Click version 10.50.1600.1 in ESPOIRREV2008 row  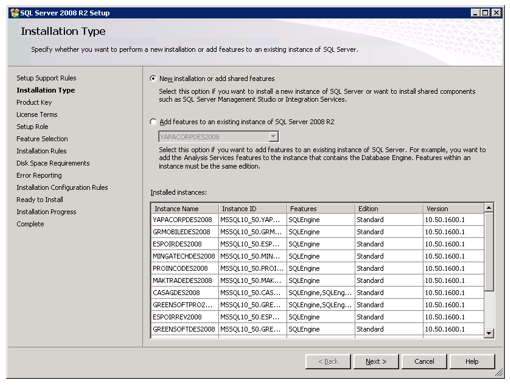tap(453, 317)
